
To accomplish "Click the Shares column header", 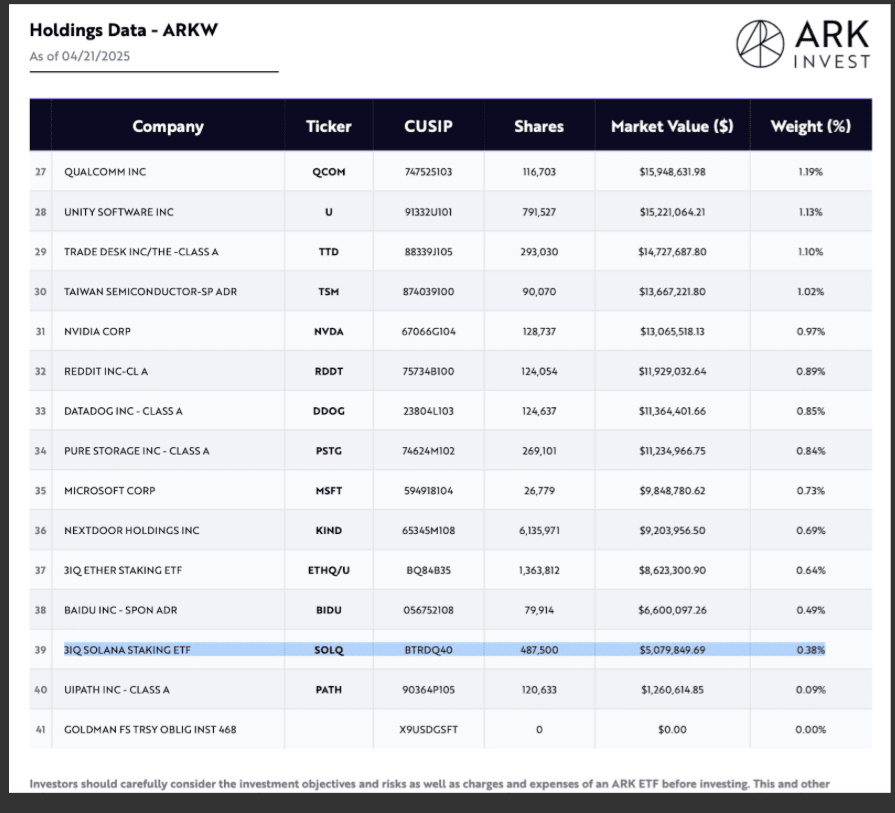I will tap(539, 126).
